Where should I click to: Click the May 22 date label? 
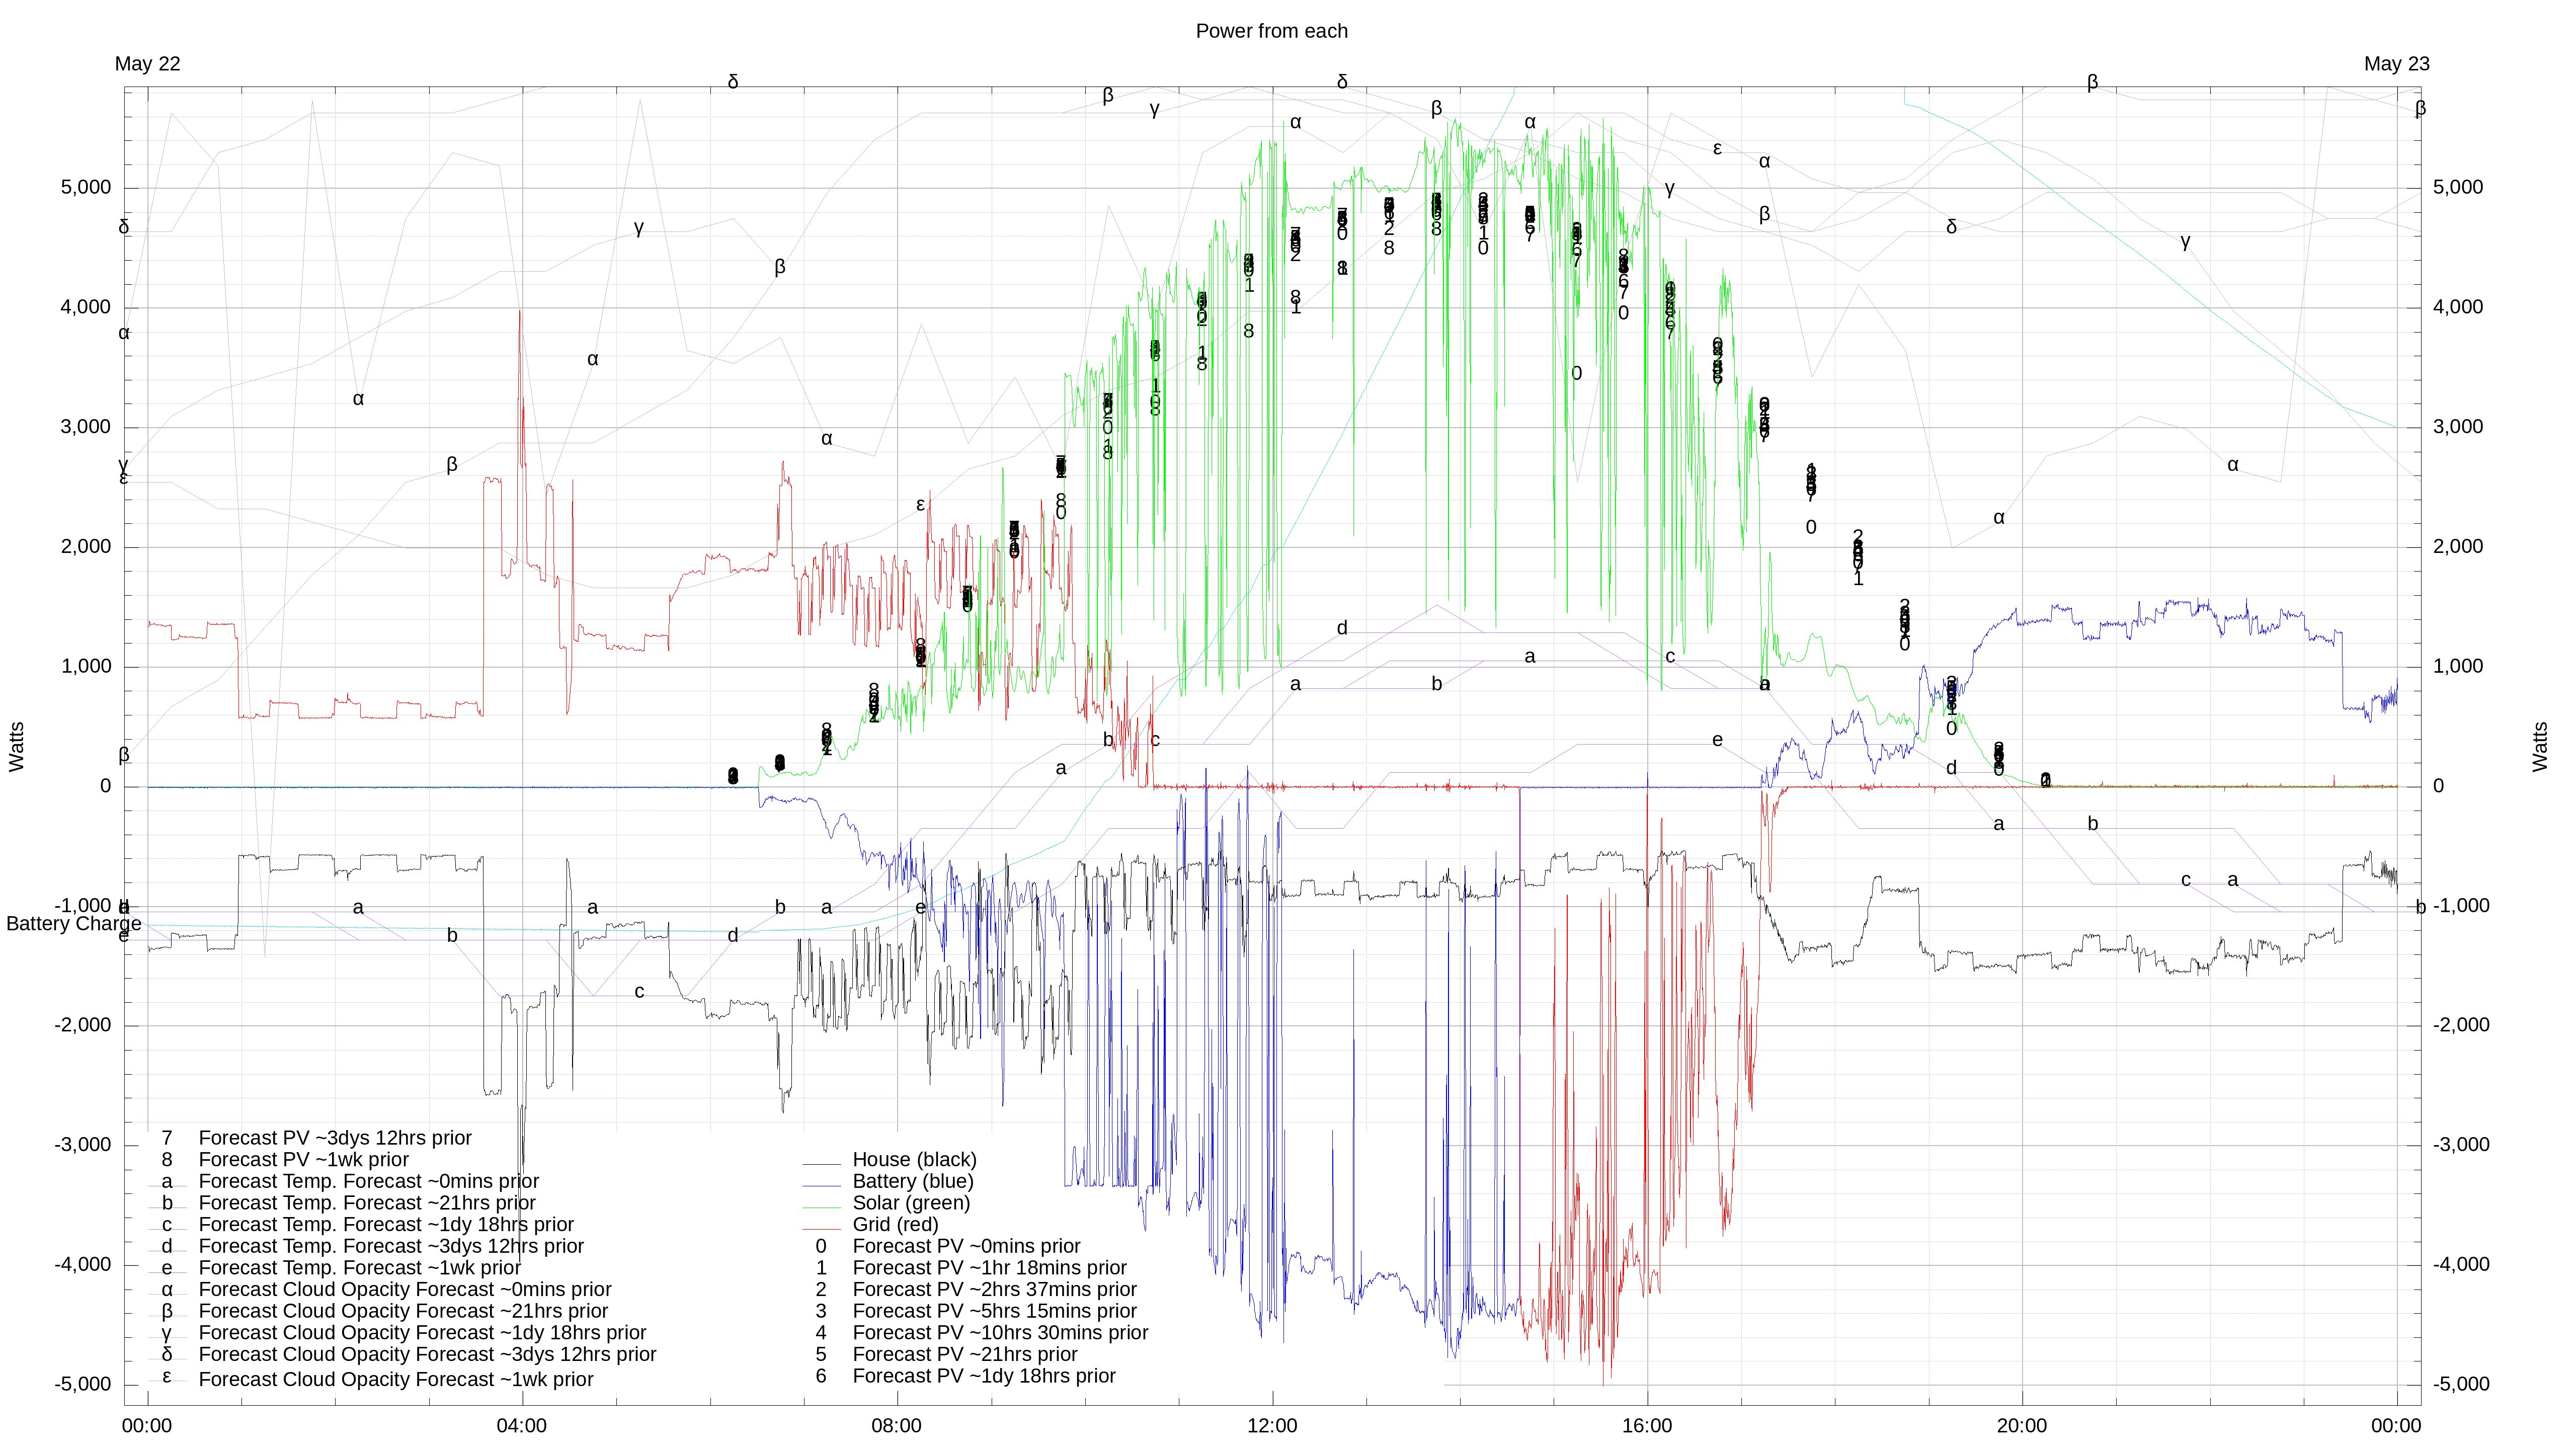(147, 64)
